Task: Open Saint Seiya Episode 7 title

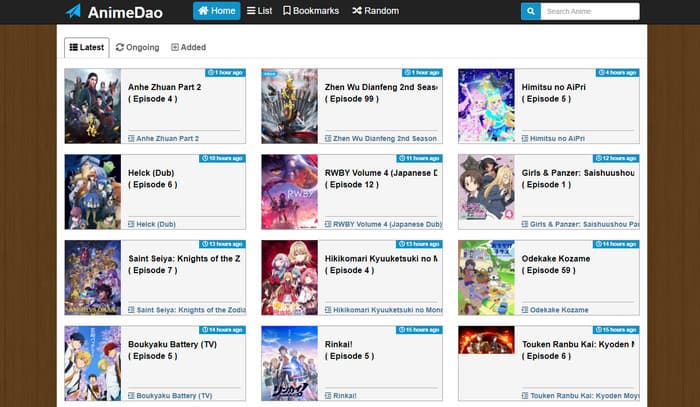Action: pos(184,264)
